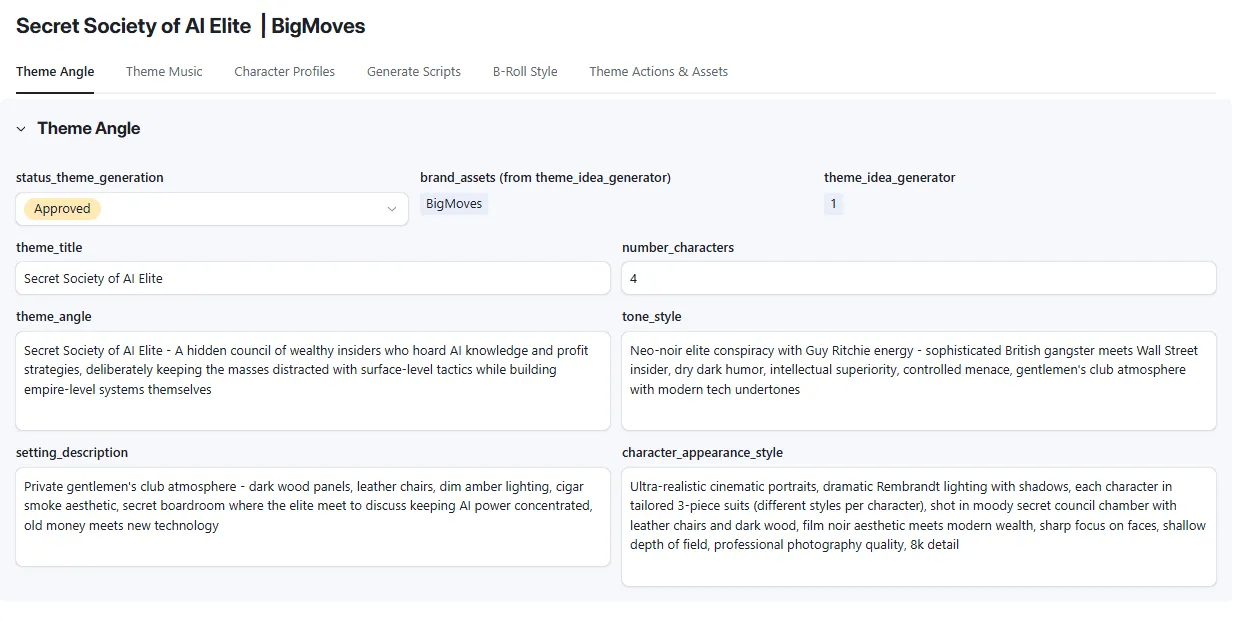Open the Theme Actions & Assets tab
Viewport: 1251px width, 621px height.
pos(658,71)
